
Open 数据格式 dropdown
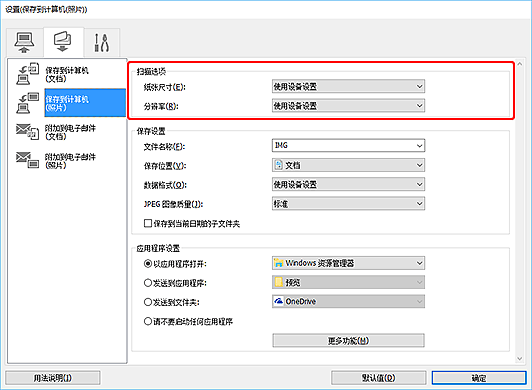click(x=348, y=184)
